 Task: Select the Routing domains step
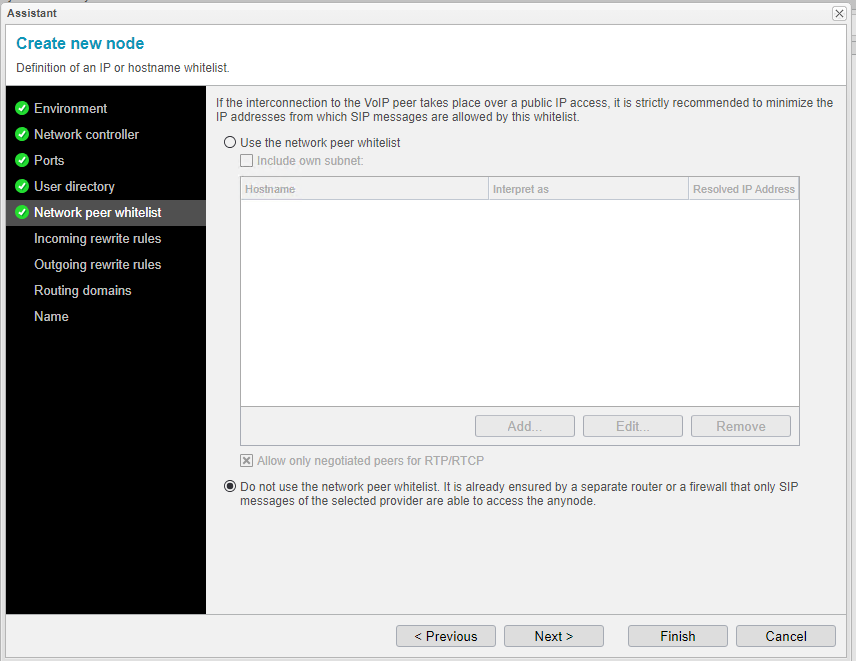(x=82, y=290)
